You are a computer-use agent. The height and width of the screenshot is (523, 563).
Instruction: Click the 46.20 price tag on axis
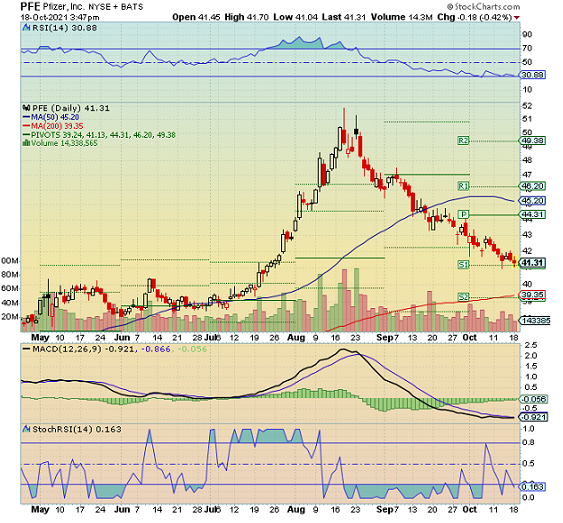point(533,186)
